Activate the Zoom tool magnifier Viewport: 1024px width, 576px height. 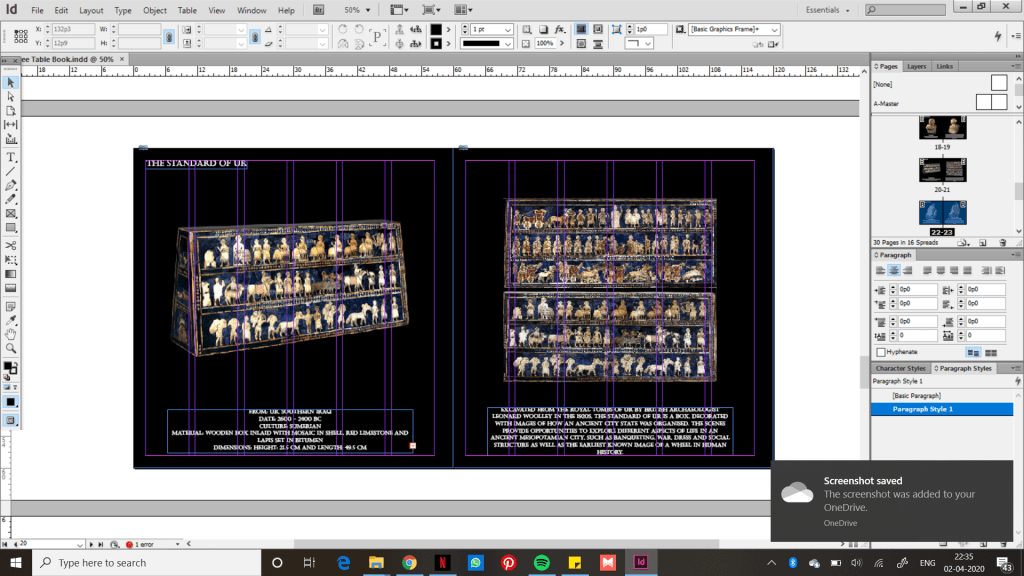pos(11,347)
